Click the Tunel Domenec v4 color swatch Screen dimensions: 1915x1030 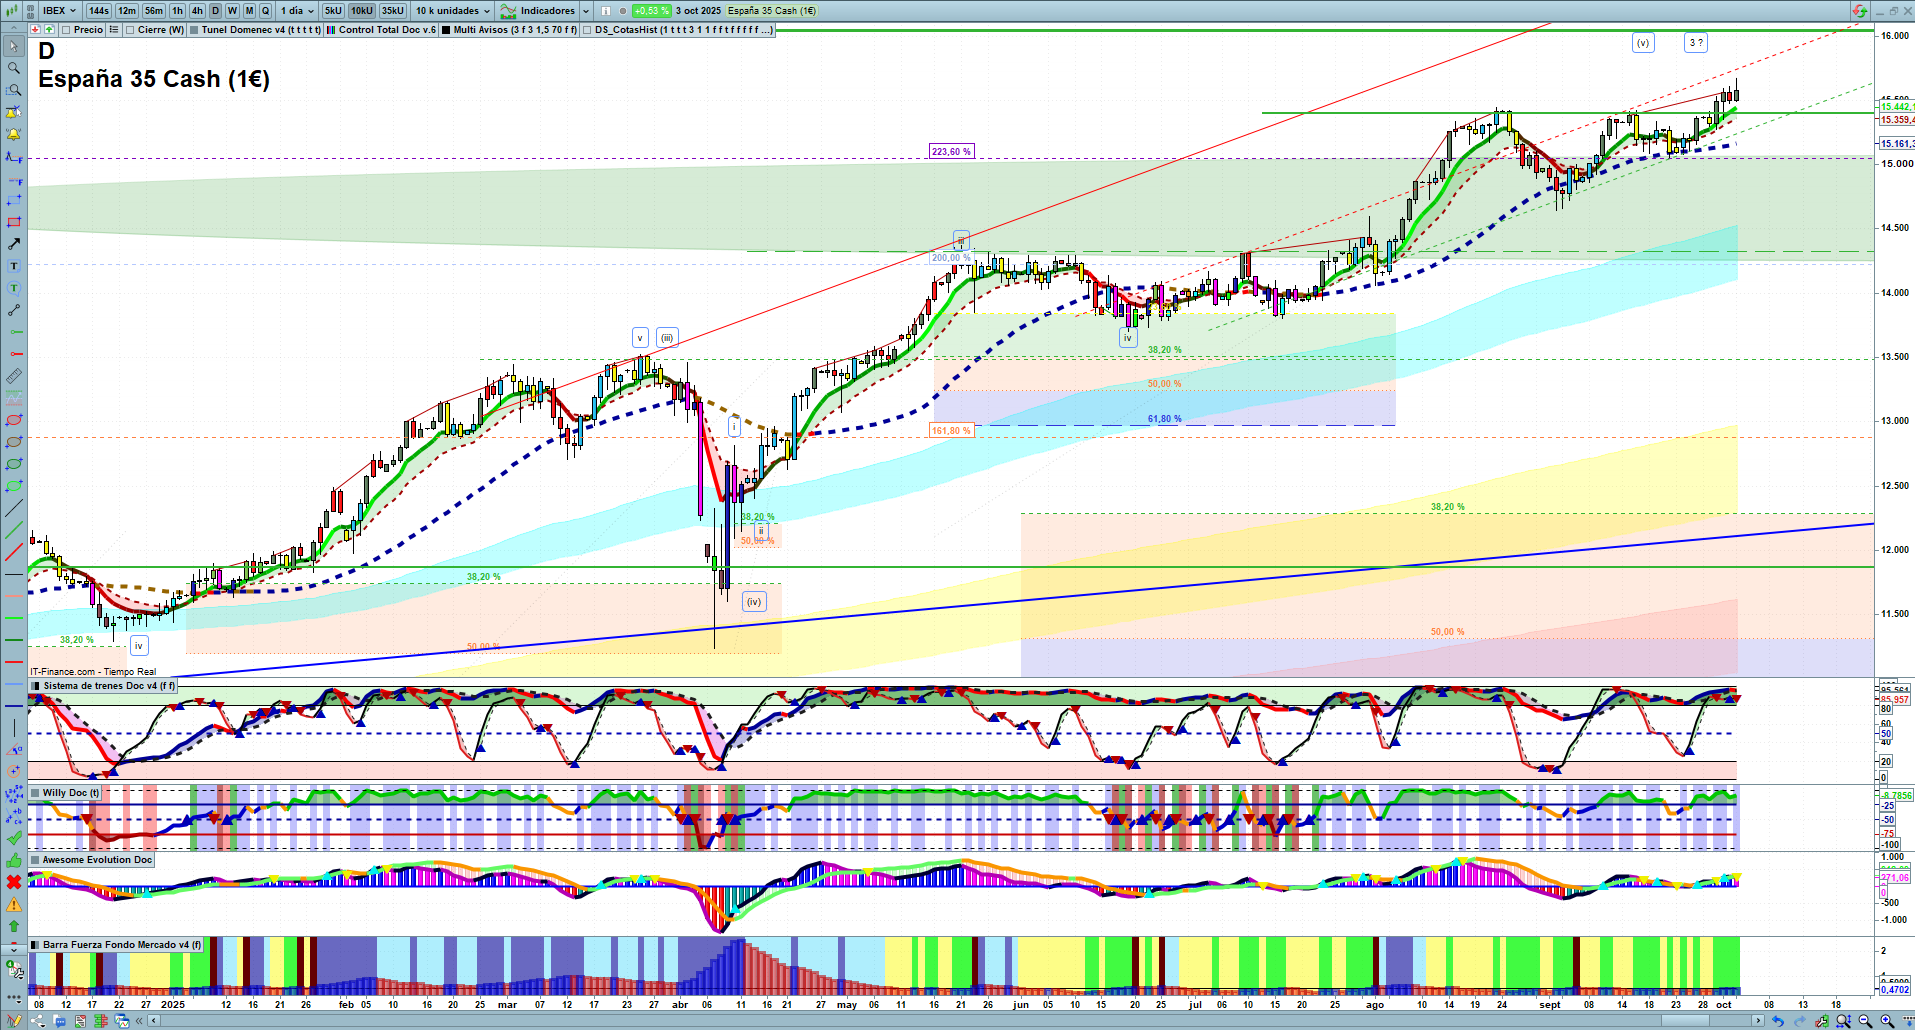pos(194,30)
